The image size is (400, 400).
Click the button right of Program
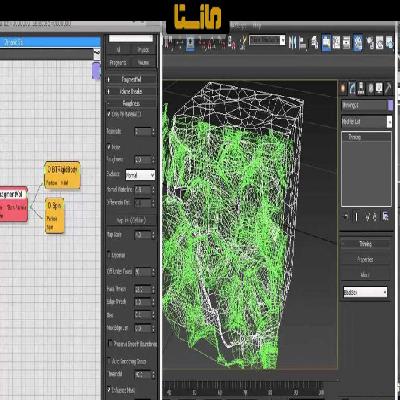(143, 63)
